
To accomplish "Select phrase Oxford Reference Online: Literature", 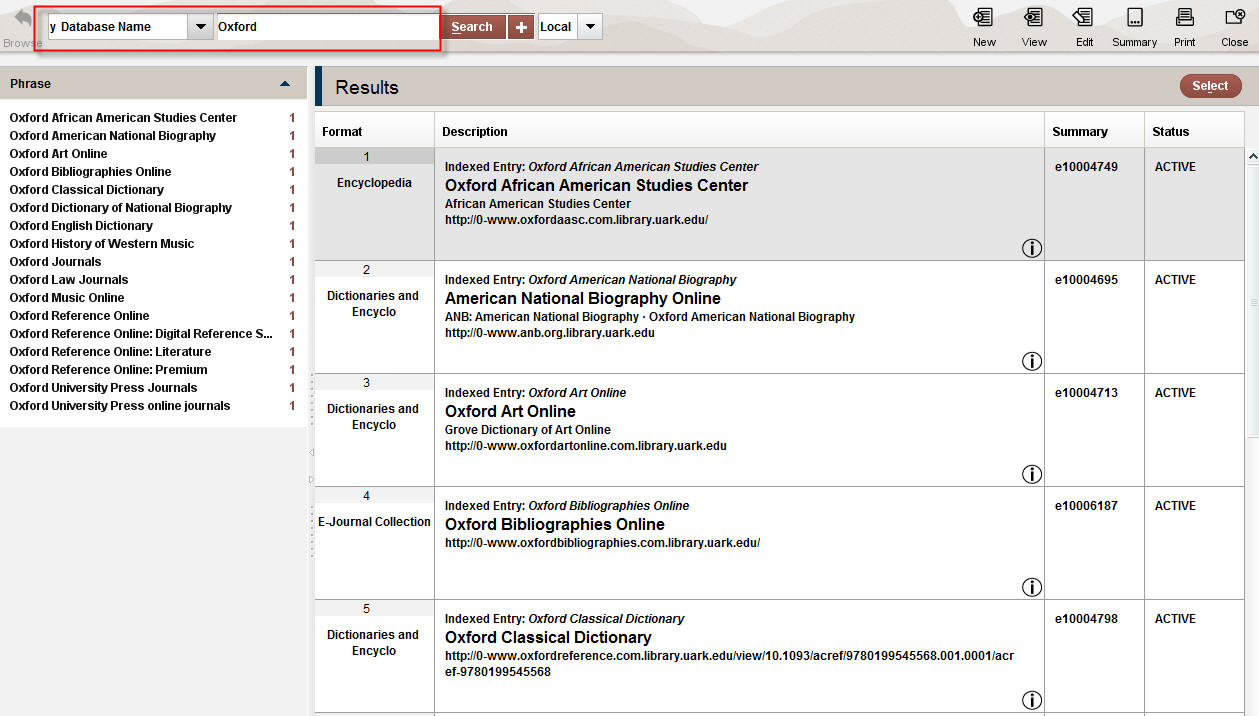I will 110,352.
